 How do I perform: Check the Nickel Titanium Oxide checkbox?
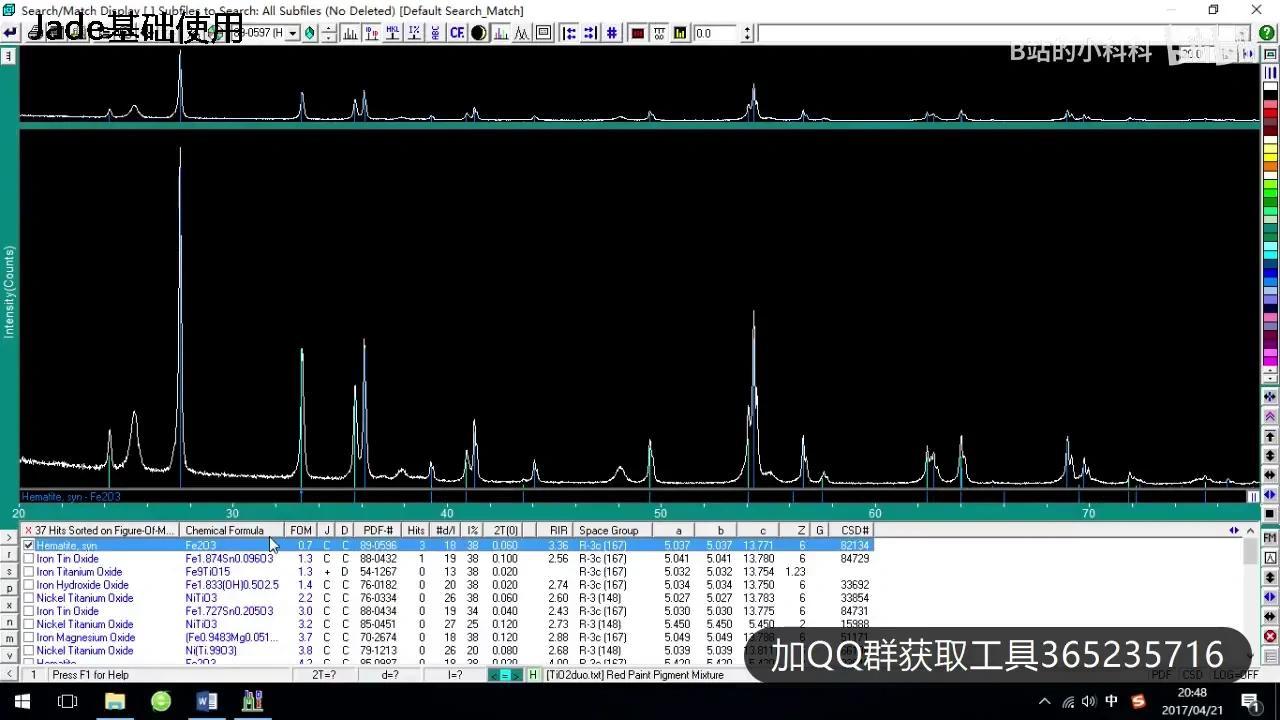28,597
